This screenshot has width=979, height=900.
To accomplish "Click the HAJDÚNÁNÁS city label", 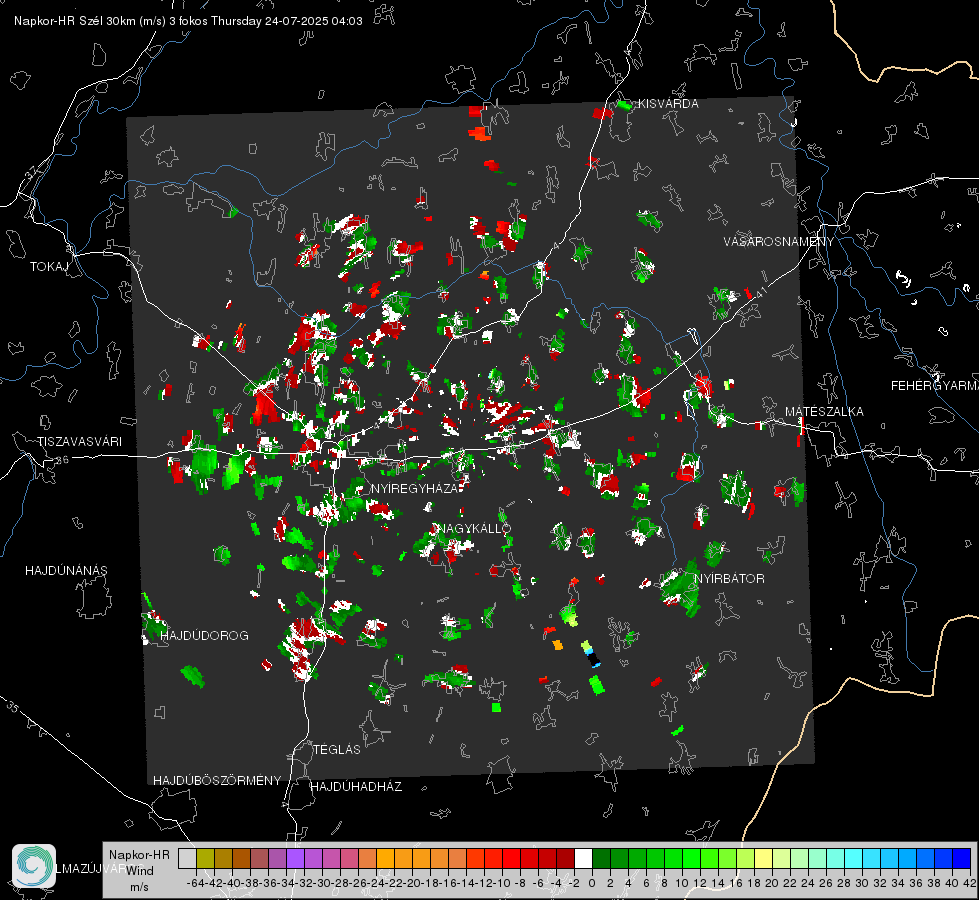I will click(x=66, y=571).
